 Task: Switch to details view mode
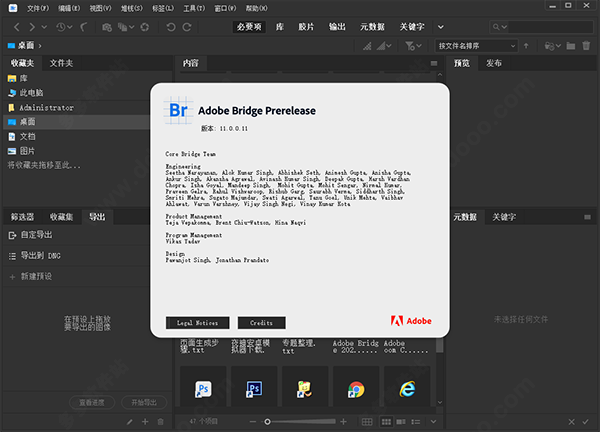pyautogui.click(x=401, y=422)
